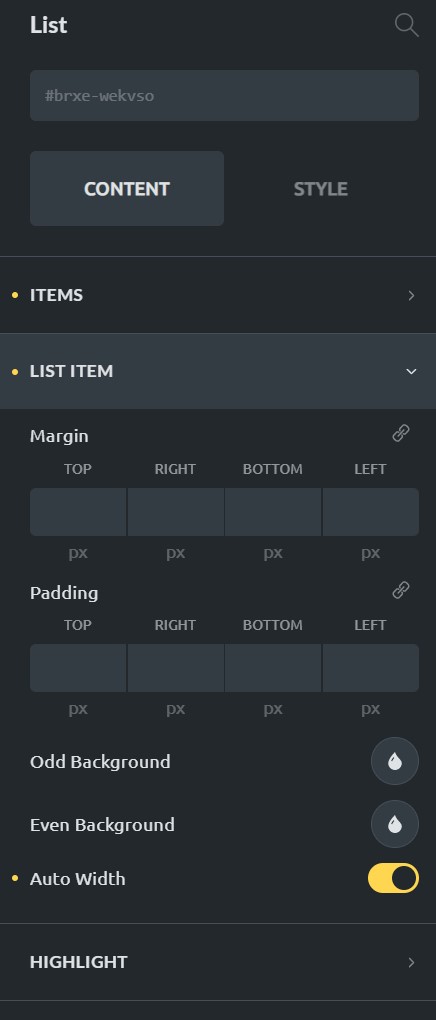436x1020 pixels.
Task: Focus the element ID field #brxe-wekvso
Action: [x=225, y=96]
